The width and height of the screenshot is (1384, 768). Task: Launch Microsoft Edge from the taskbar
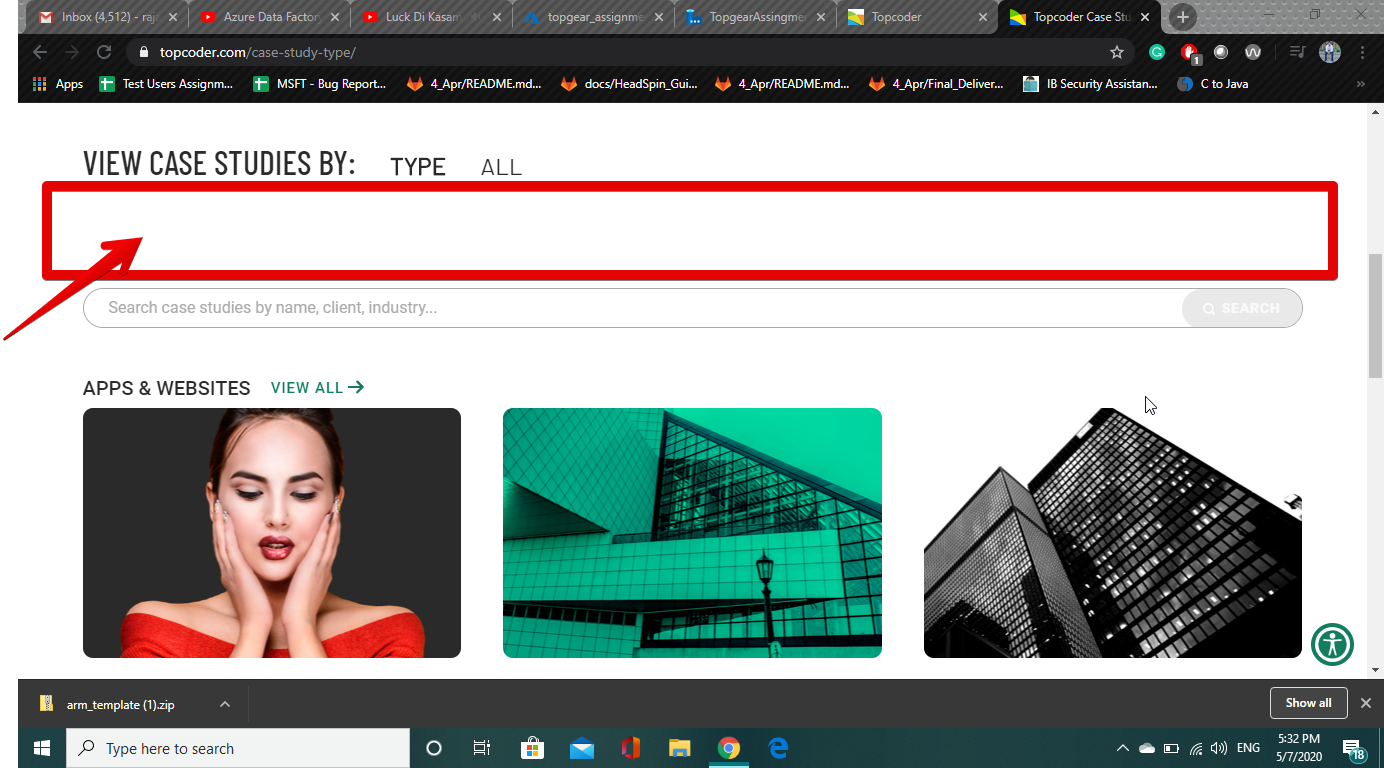pos(778,747)
